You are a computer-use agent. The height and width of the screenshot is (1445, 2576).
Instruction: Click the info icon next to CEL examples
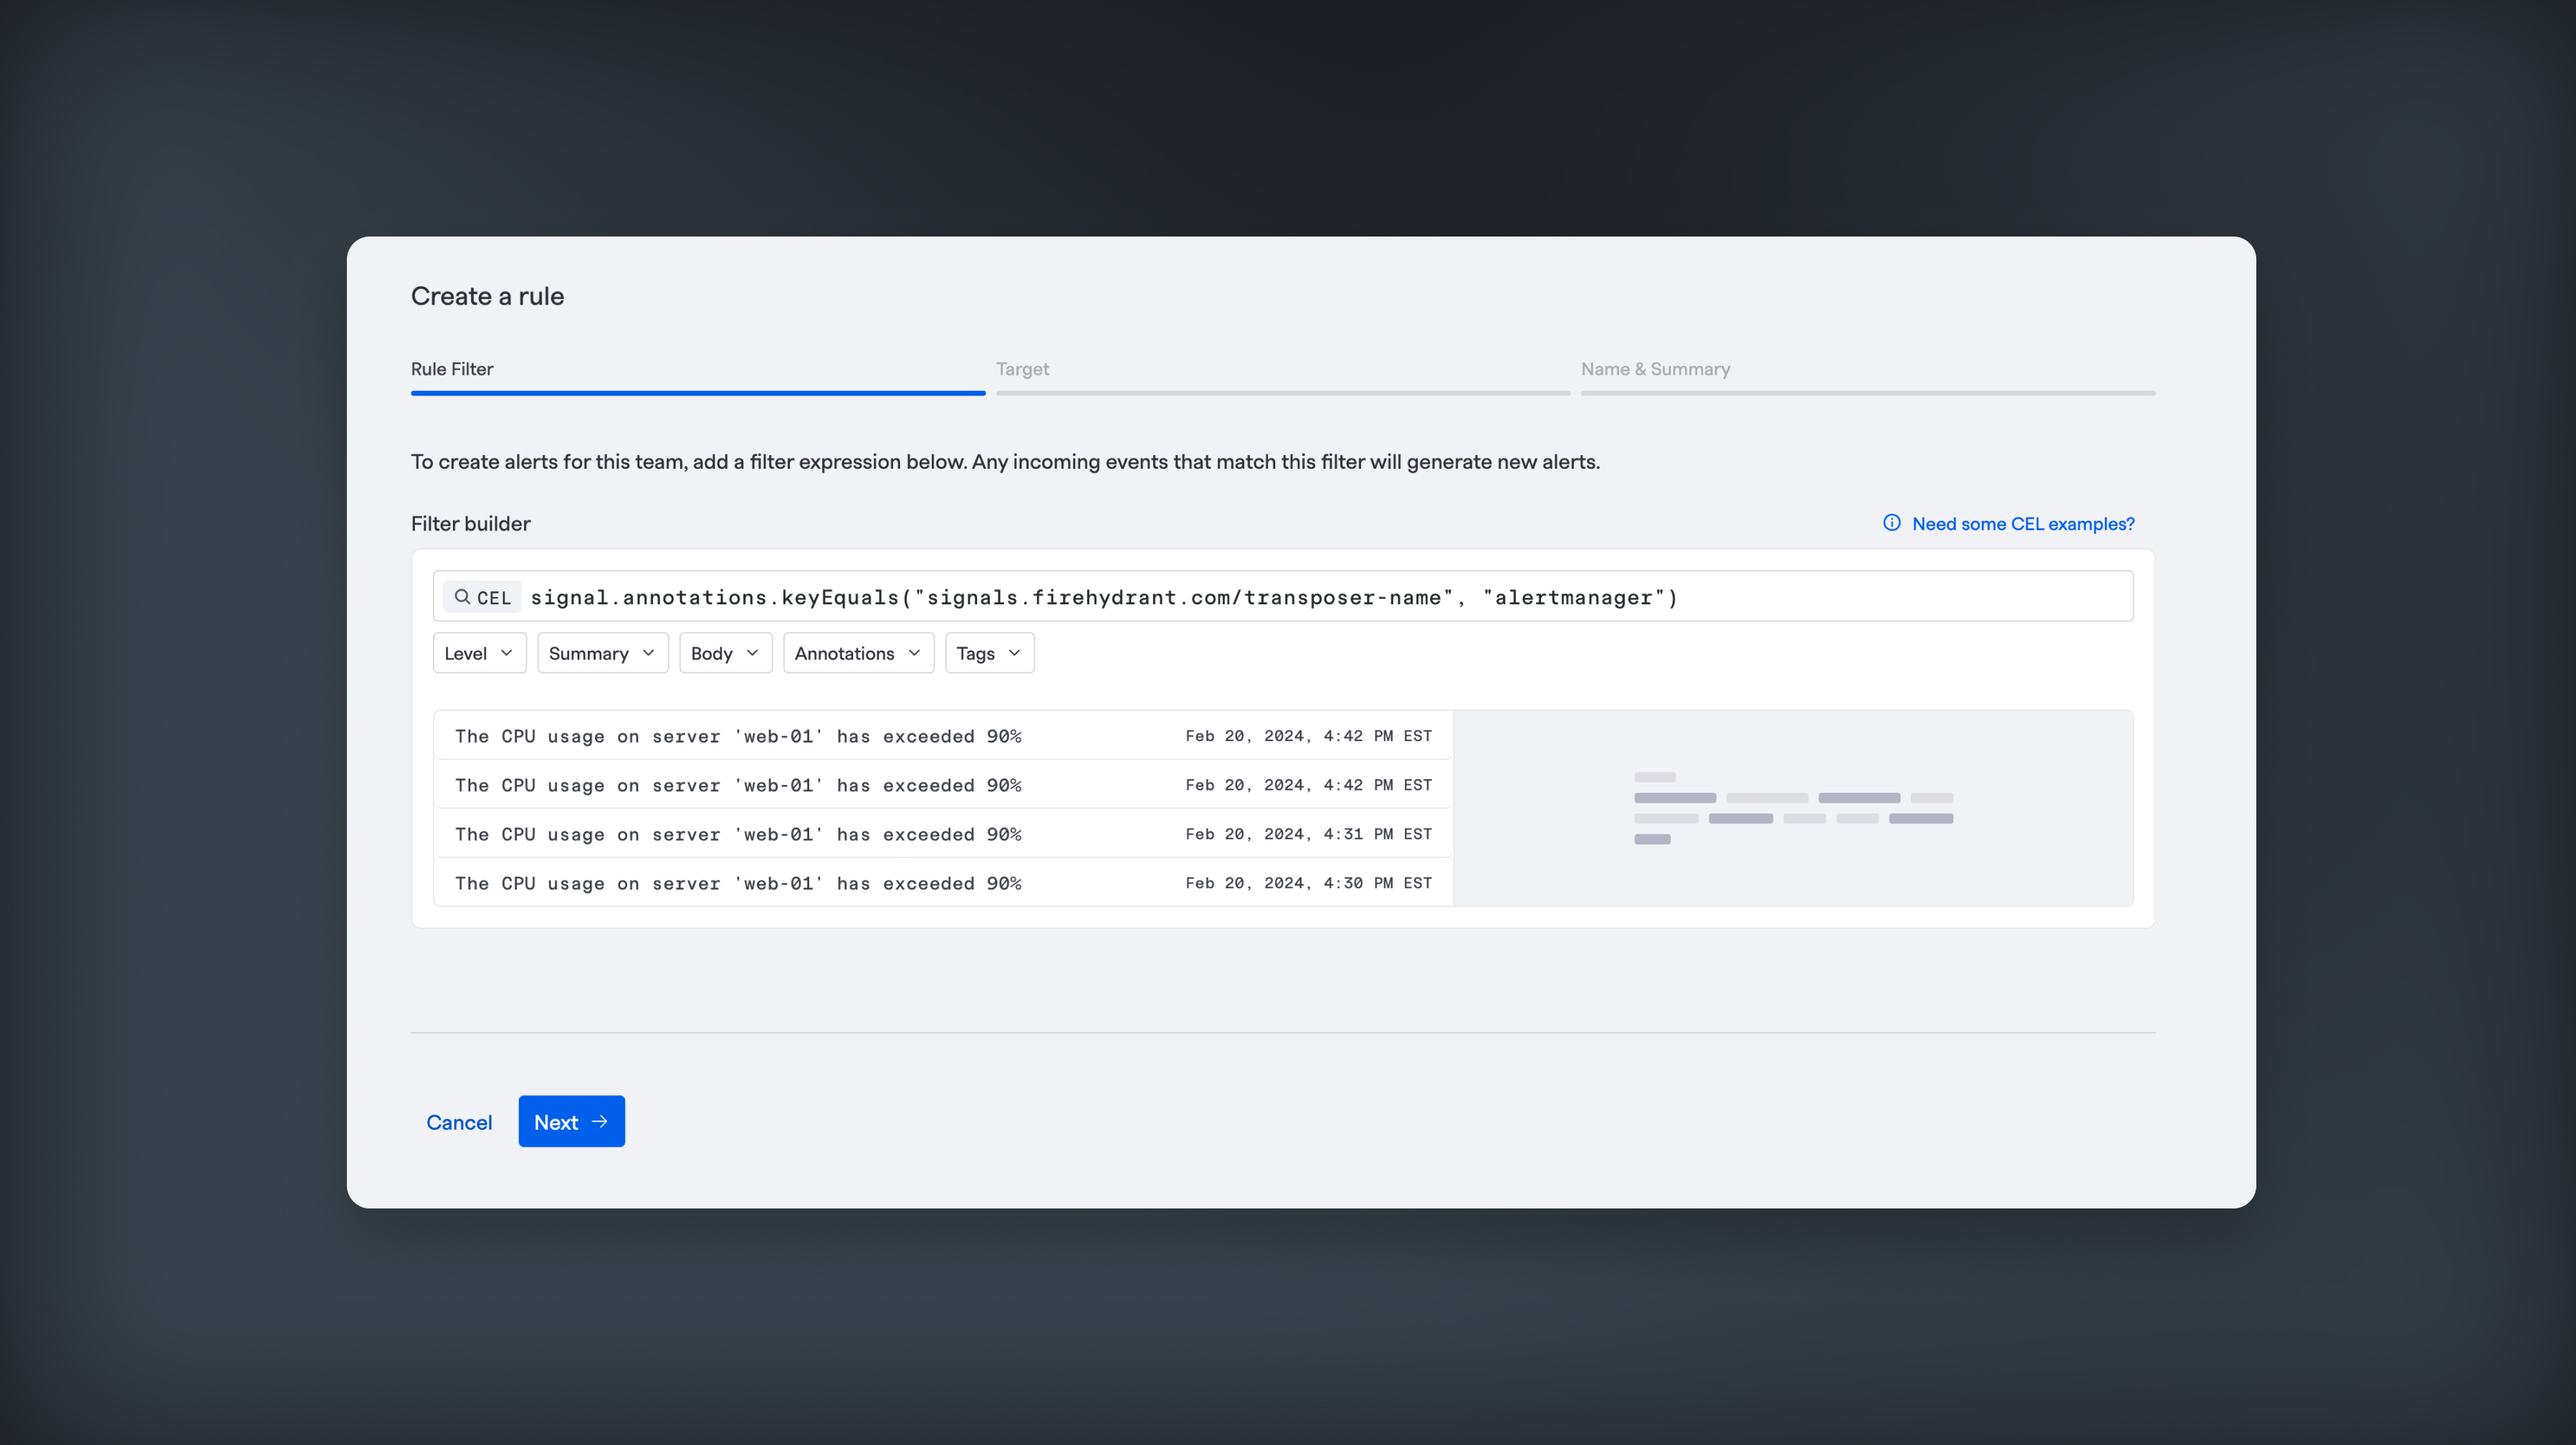point(1889,523)
